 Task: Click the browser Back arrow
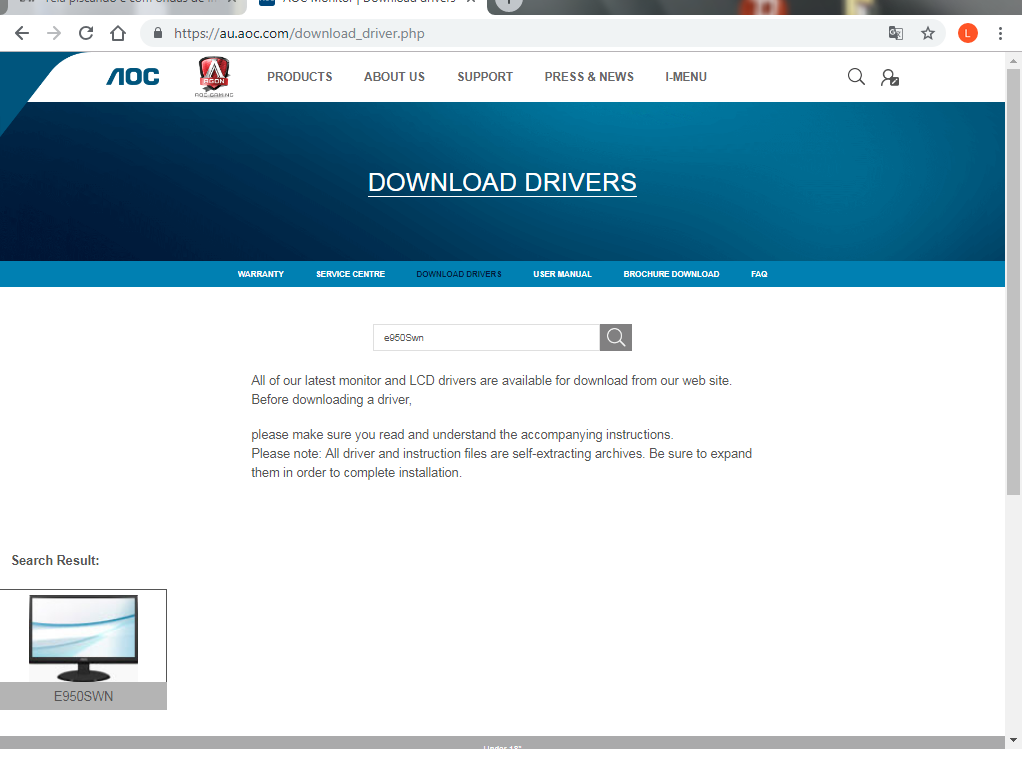click(x=22, y=33)
